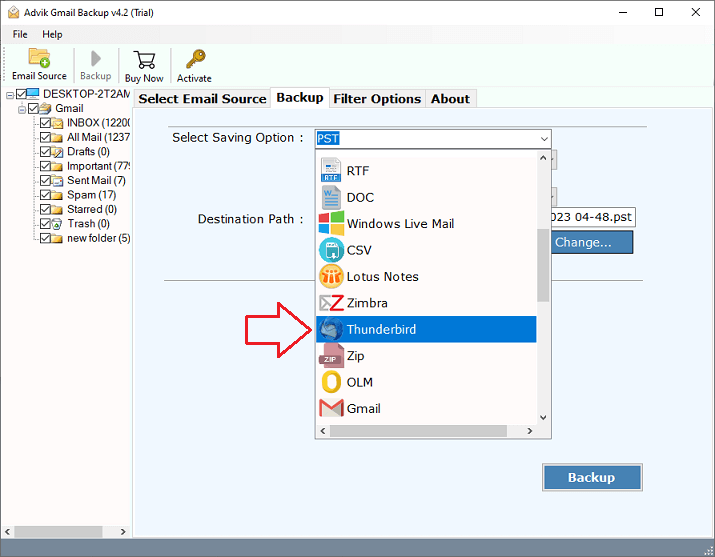Screen dimensions: 715x557
Task: Click the Trash recycle icon
Action: [x=57, y=224]
